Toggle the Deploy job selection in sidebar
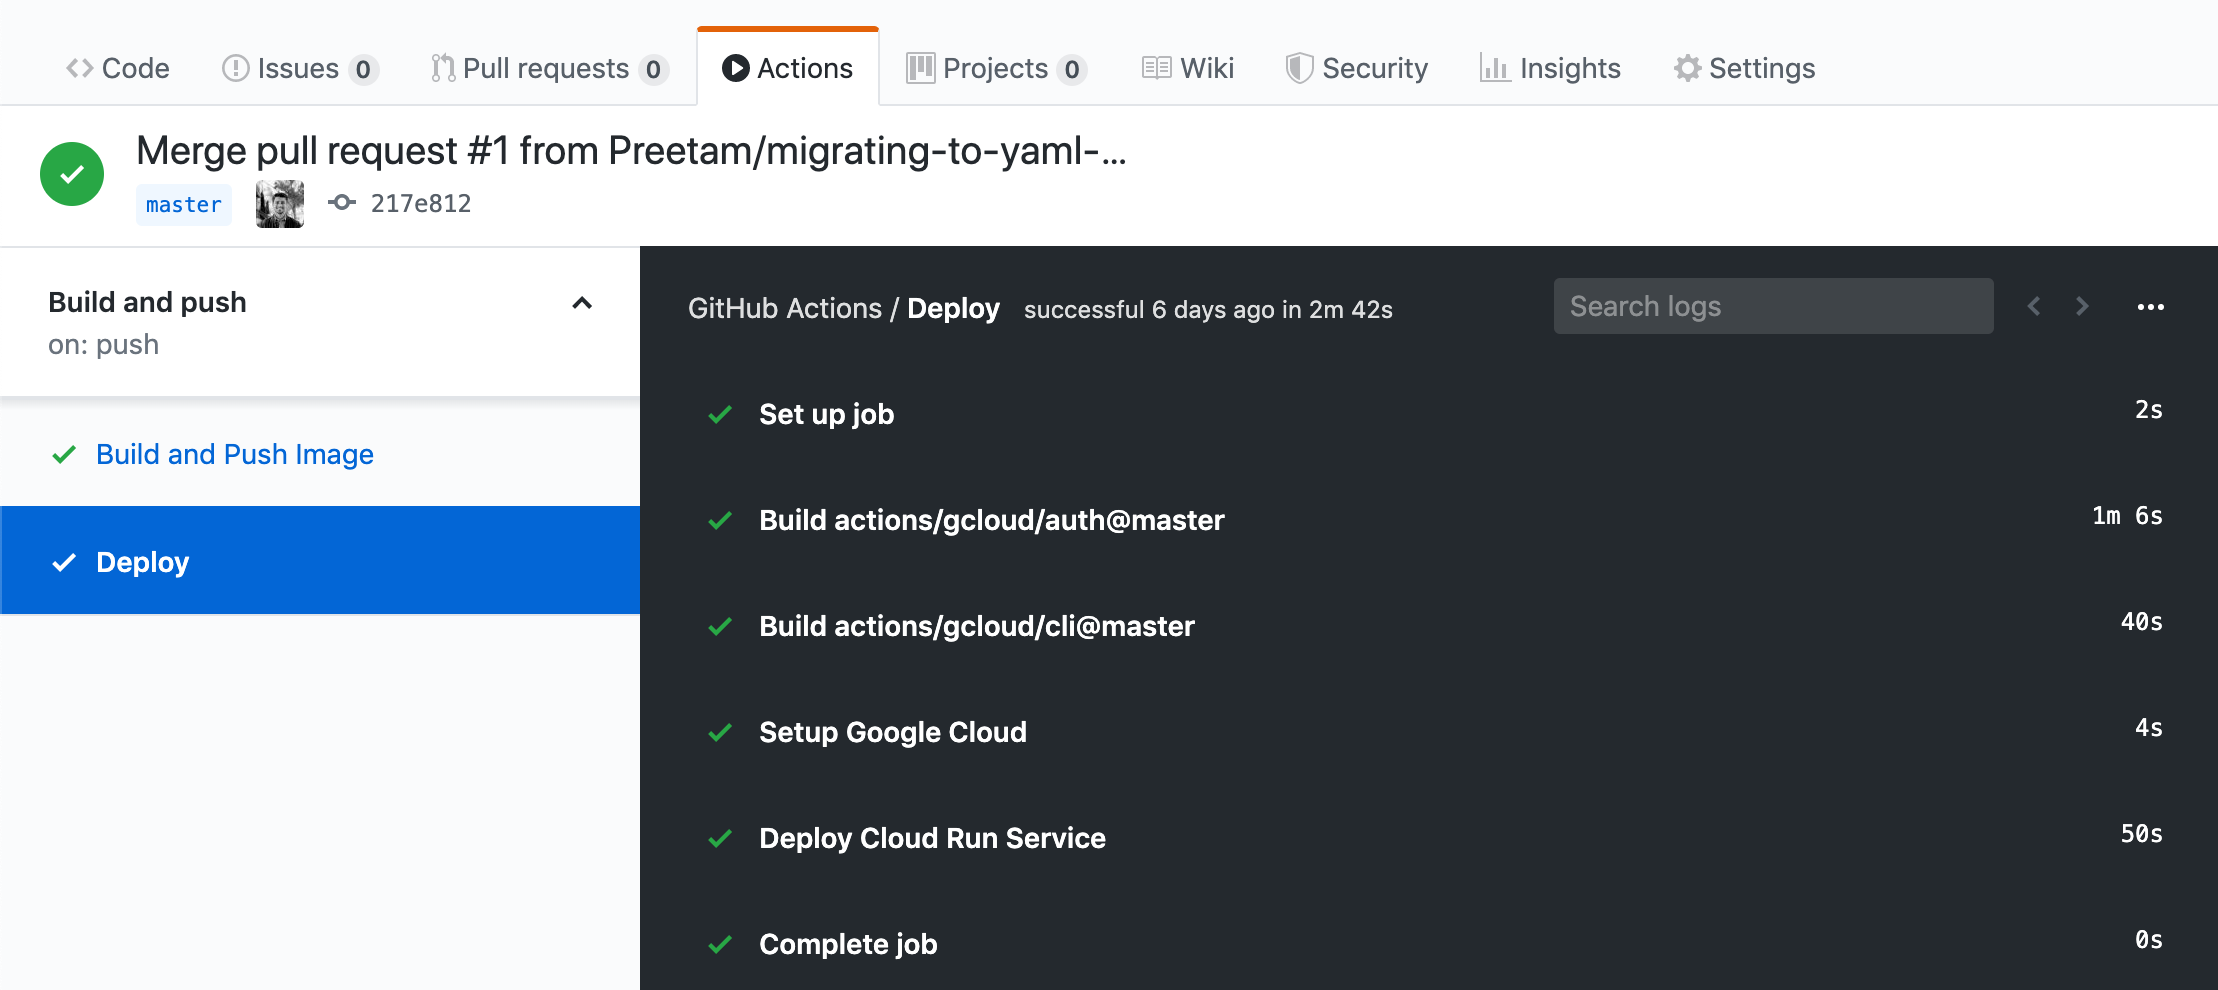Viewport: 2218px width, 990px height. point(142,561)
